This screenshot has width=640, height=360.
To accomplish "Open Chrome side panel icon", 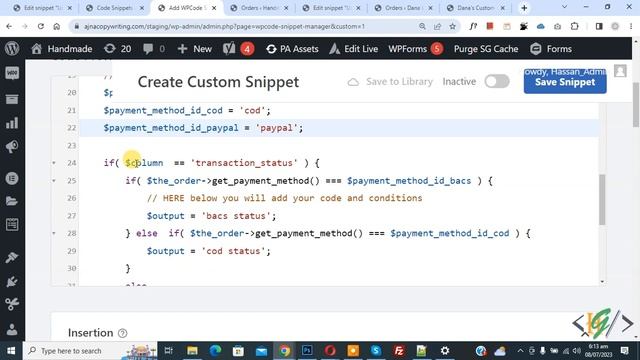I will 599,27.
